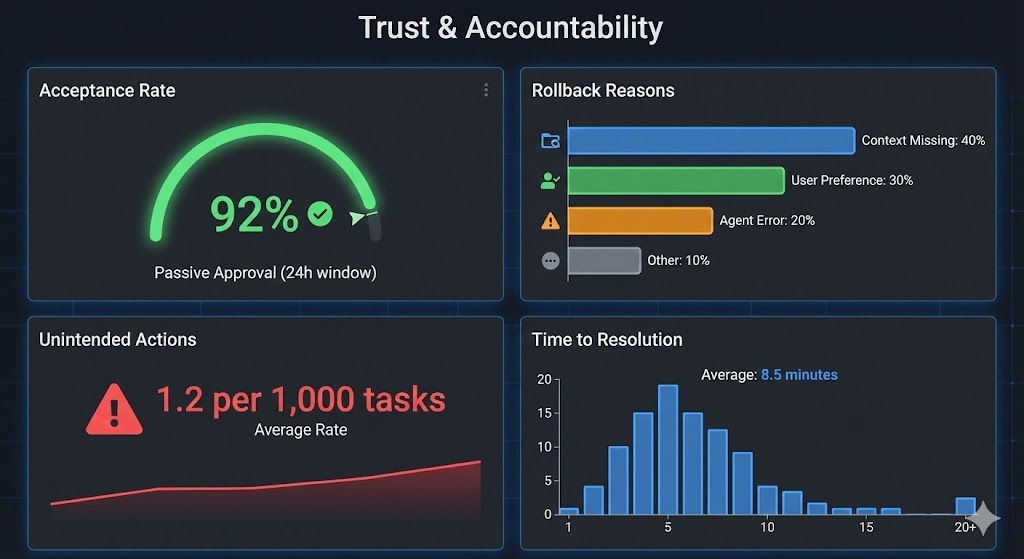The image size is (1024, 559).
Task: Select the gray Other 10% bar
Action: (604, 260)
